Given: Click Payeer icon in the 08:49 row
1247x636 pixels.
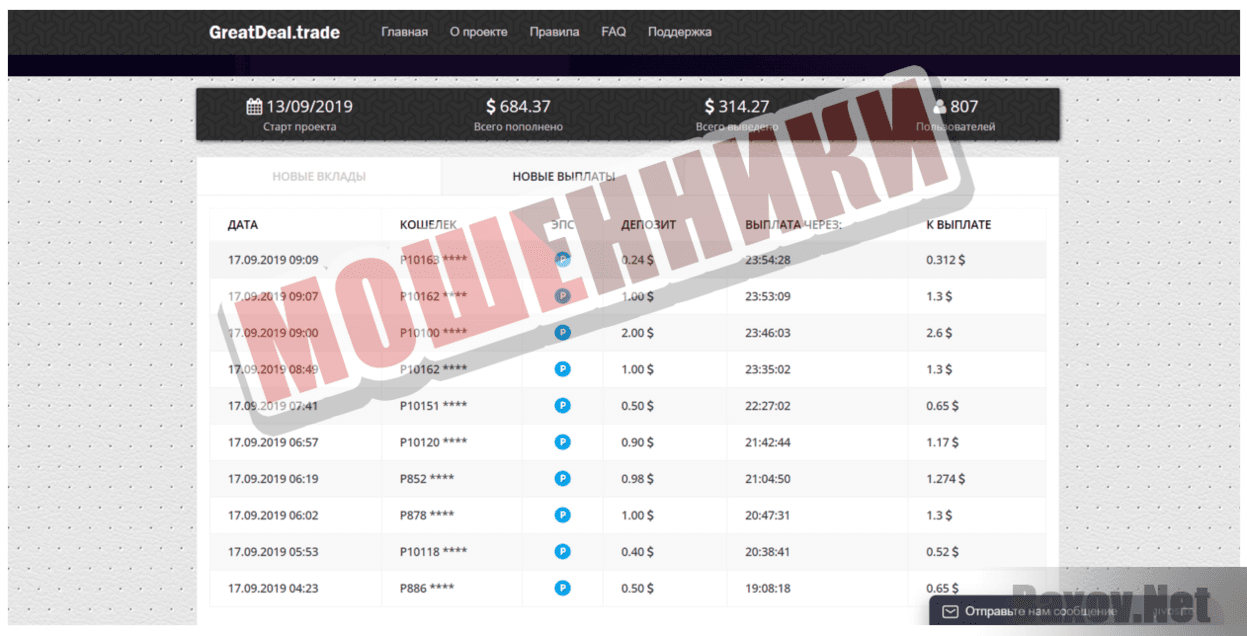Looking at the screenshot, I should (x=562, y=369).
